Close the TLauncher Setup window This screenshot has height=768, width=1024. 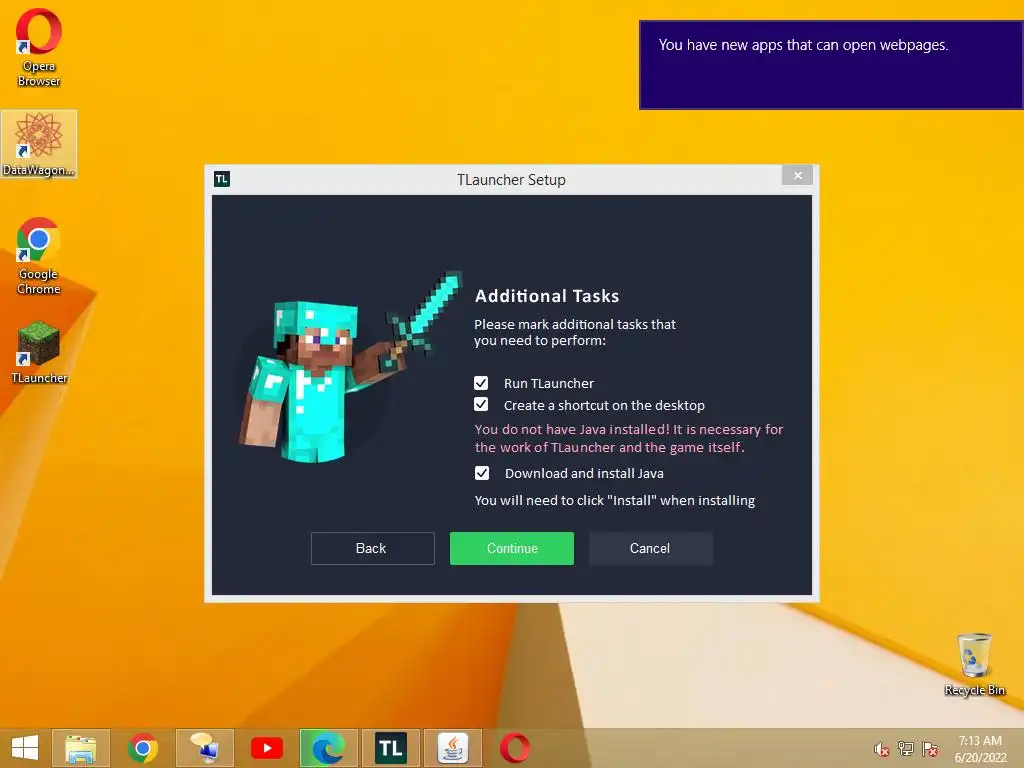pyautogui.click(x=797, y=175)
